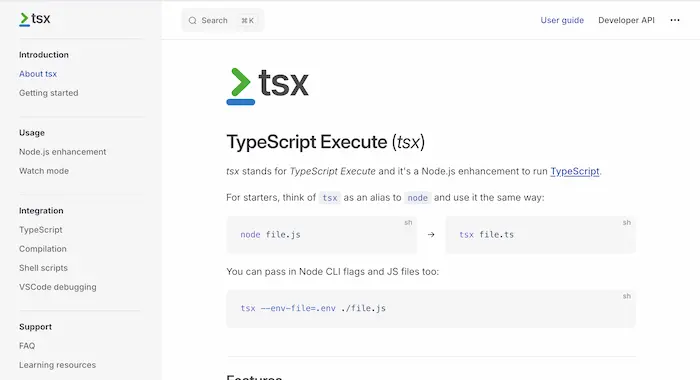Click the 'tsx --env-file=.env ./file.js' code block
Screen dimensions: 700x380
[x=431, y=309]
